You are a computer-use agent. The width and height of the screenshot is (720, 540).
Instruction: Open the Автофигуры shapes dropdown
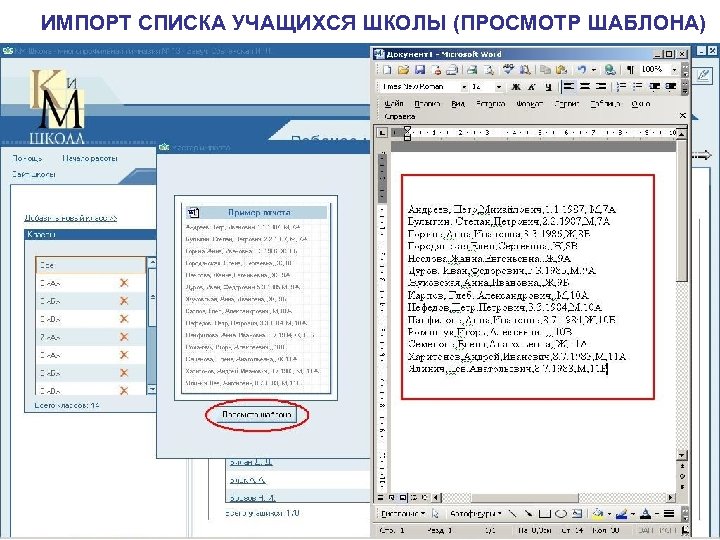click(475, 514)
